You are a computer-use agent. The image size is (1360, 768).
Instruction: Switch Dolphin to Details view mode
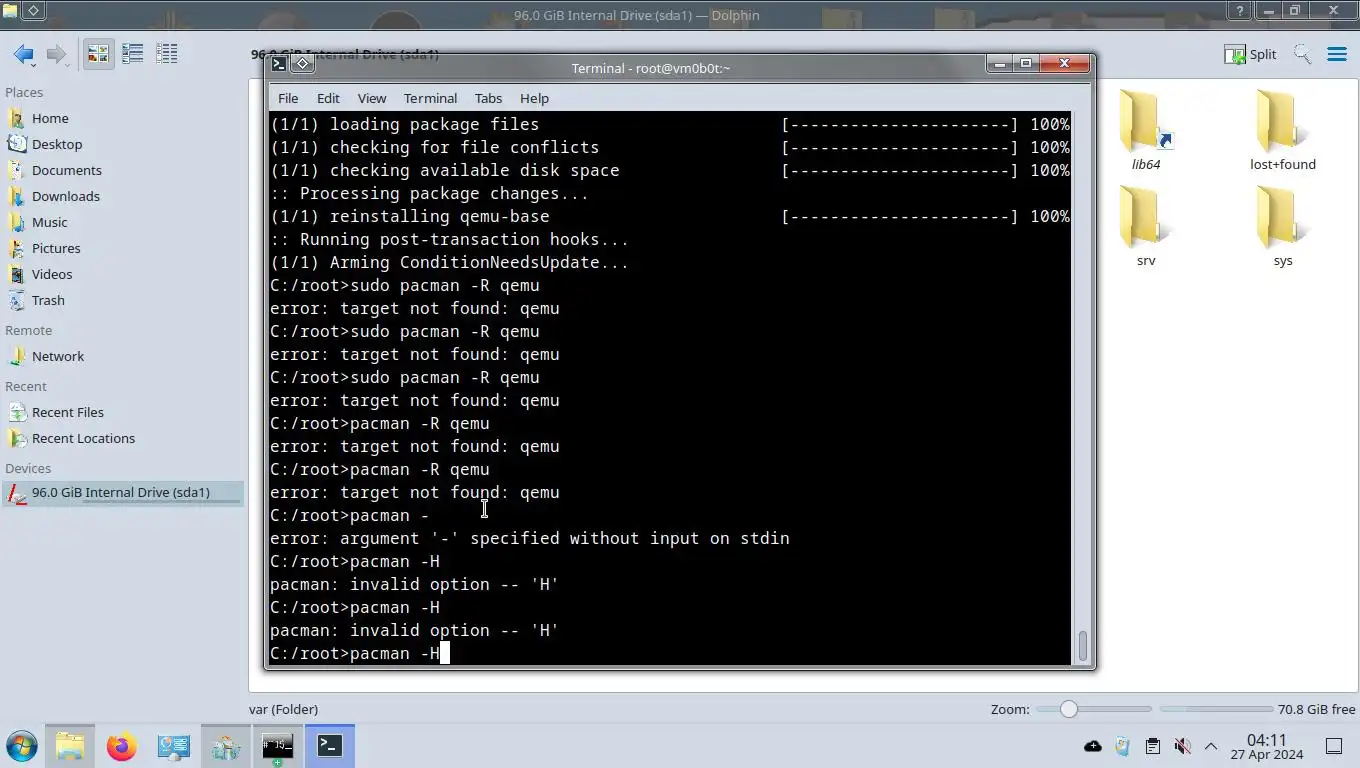click(x=167, y=54)
